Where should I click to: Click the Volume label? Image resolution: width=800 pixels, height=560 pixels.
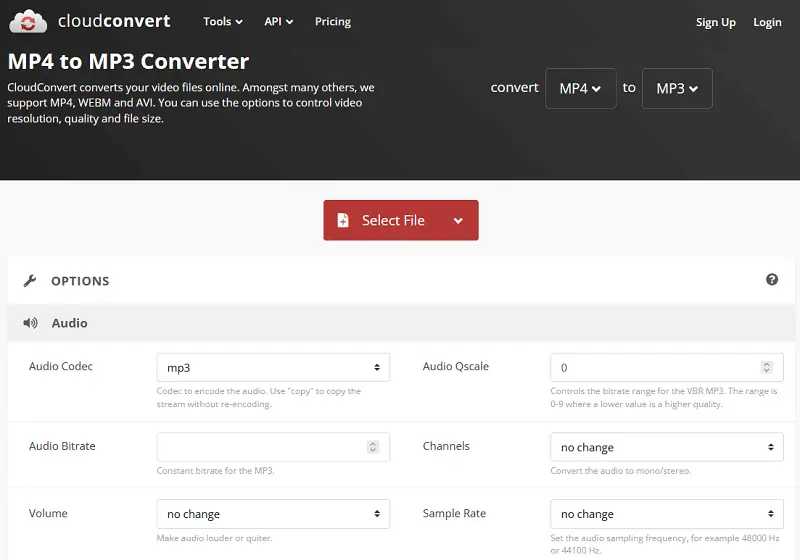click(x=48, y=513)
